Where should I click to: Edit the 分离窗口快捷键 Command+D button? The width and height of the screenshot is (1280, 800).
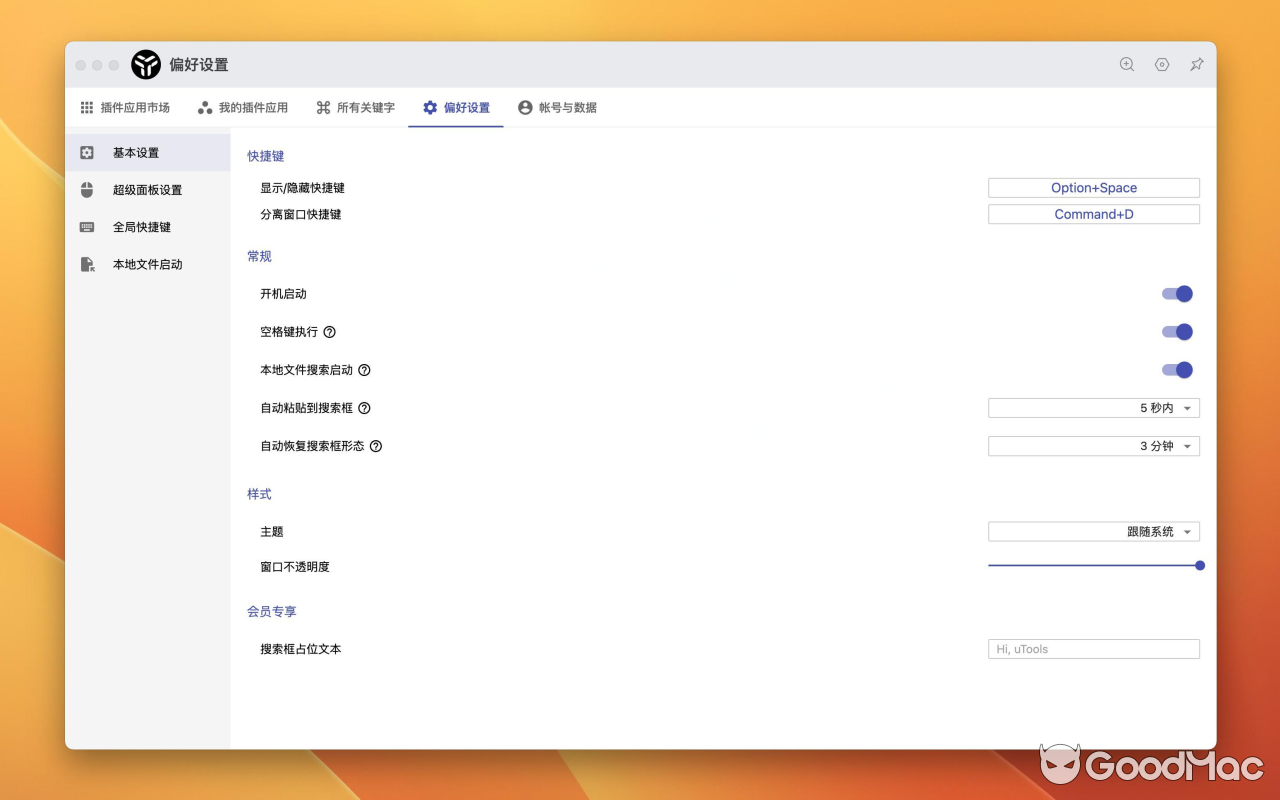click(1093, 213)
